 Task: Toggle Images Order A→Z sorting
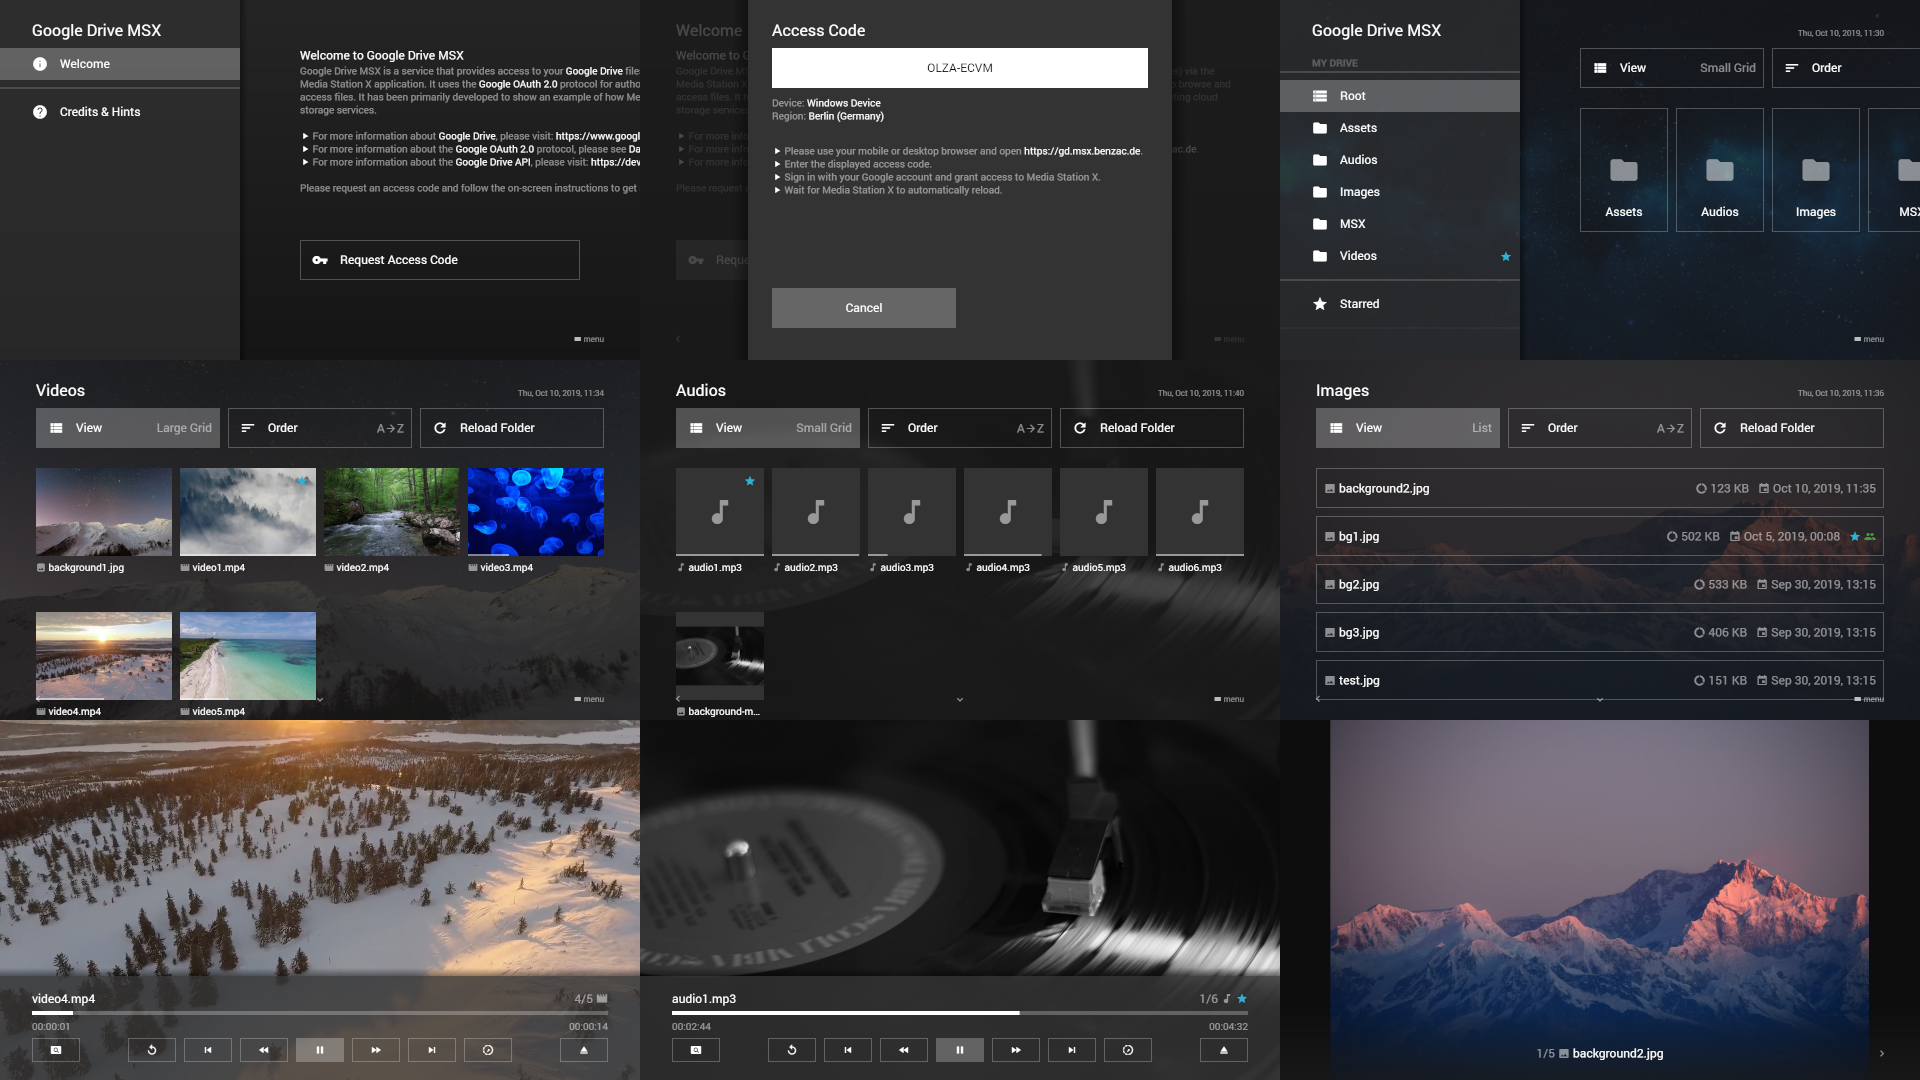pyautogui.click(x=1600, y=428)
